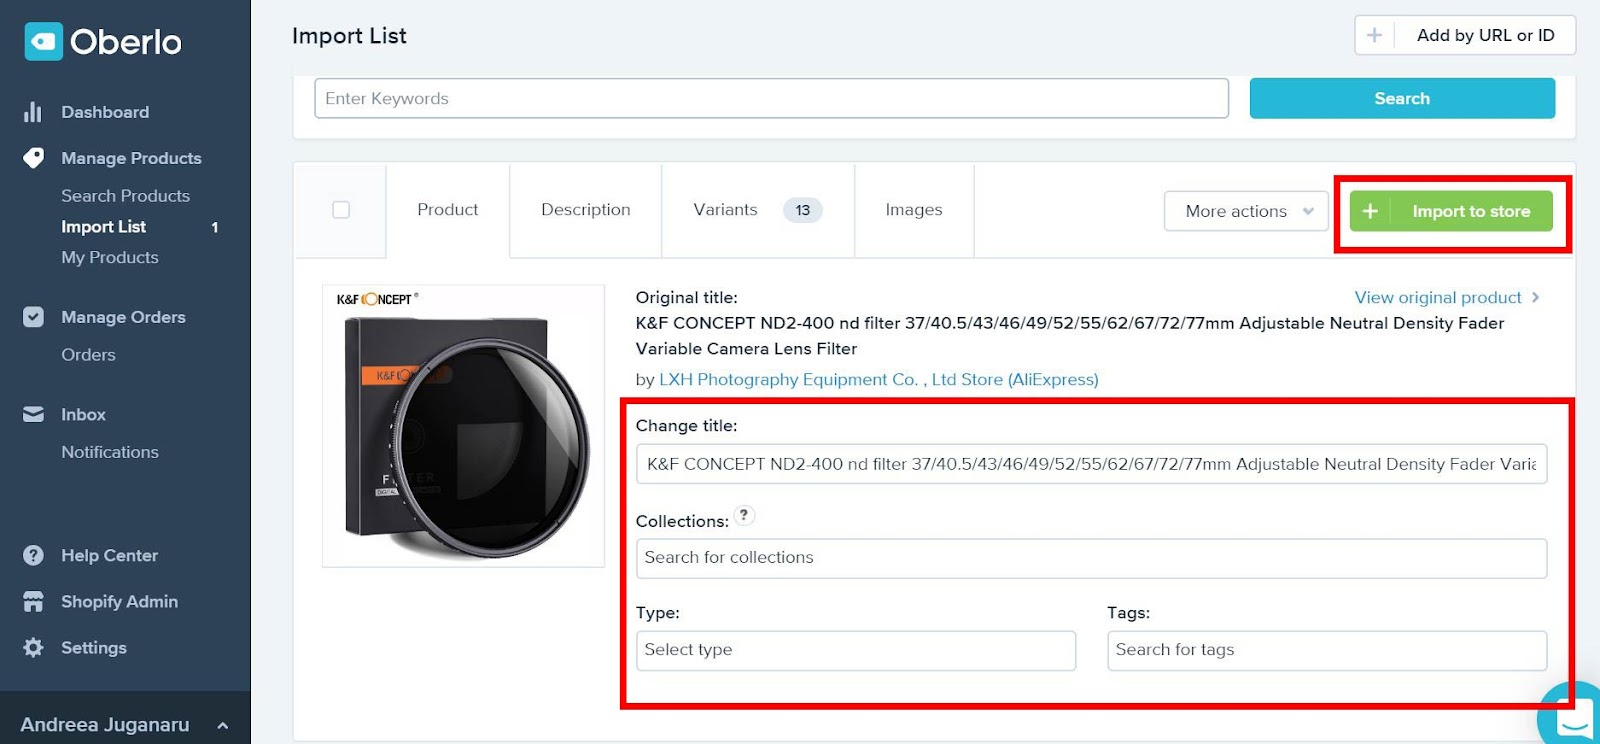Click the Variants count badge 13

click(802, 210)
